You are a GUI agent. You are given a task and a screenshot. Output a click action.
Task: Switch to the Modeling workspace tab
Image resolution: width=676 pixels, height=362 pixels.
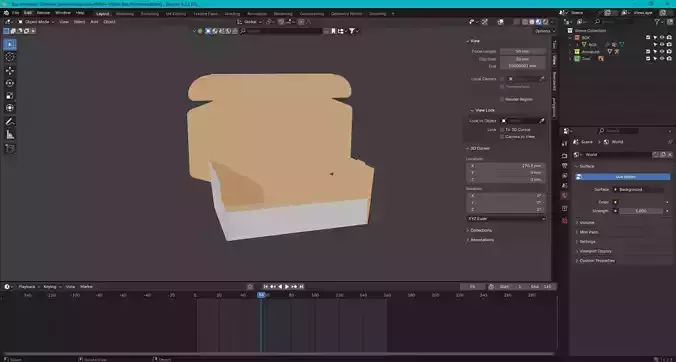(x=125, y=13)
